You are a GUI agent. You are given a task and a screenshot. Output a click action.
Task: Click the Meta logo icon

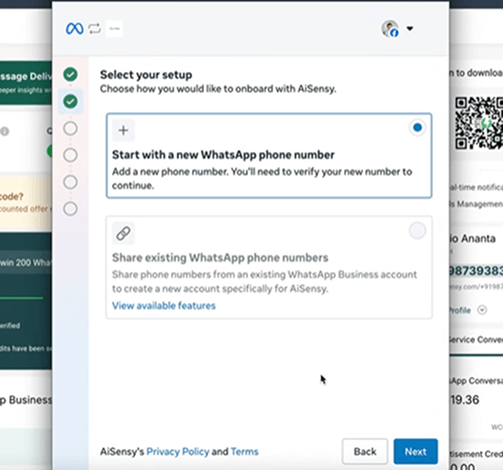tap(75, 29)
